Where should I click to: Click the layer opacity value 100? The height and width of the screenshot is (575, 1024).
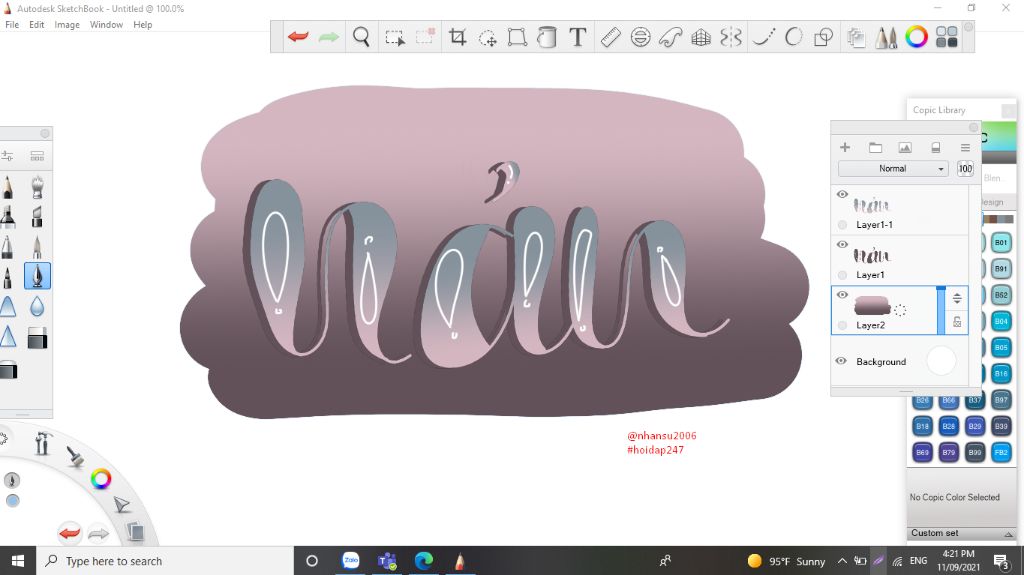(965, 169)
